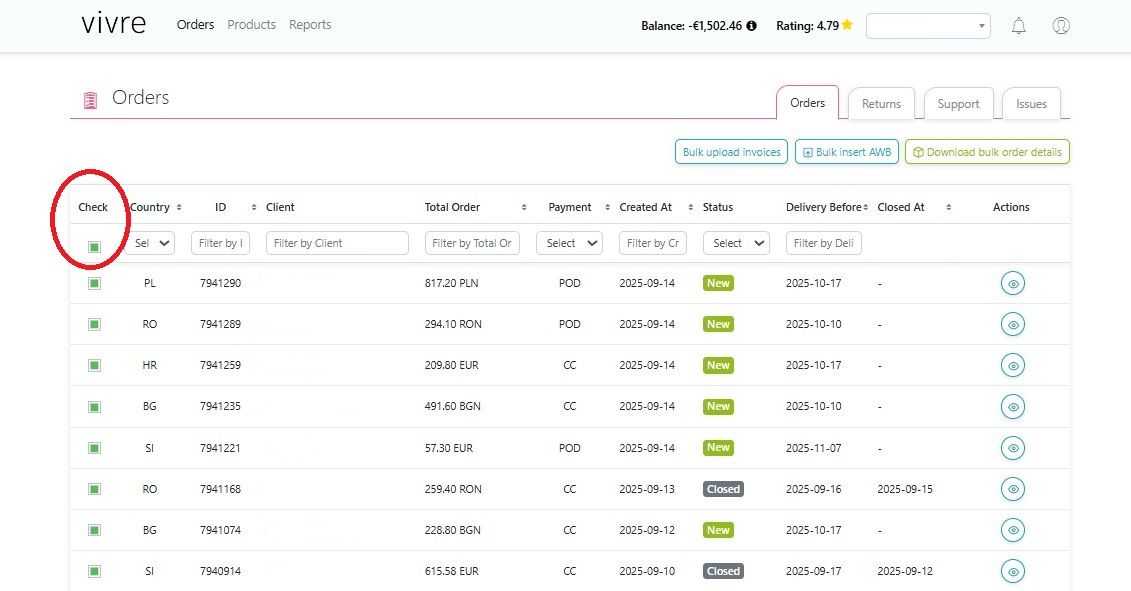Open the country filter dropdown
Screen dimensions: 1131x591
tap(150, 243)
